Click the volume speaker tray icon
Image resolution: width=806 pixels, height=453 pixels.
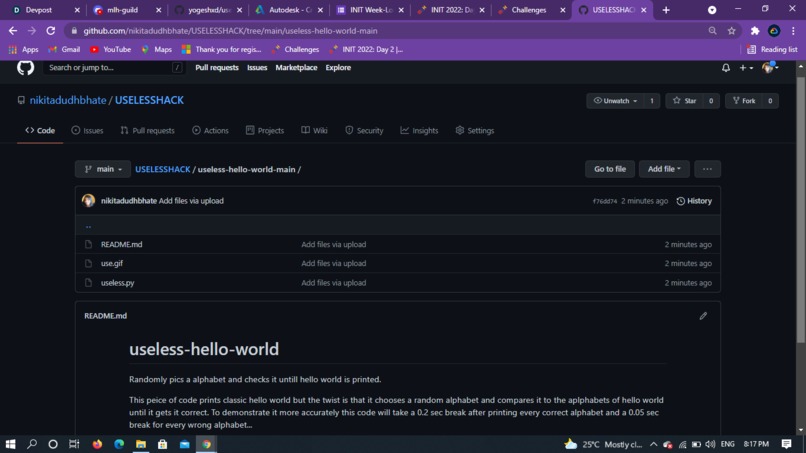point(710,444)
